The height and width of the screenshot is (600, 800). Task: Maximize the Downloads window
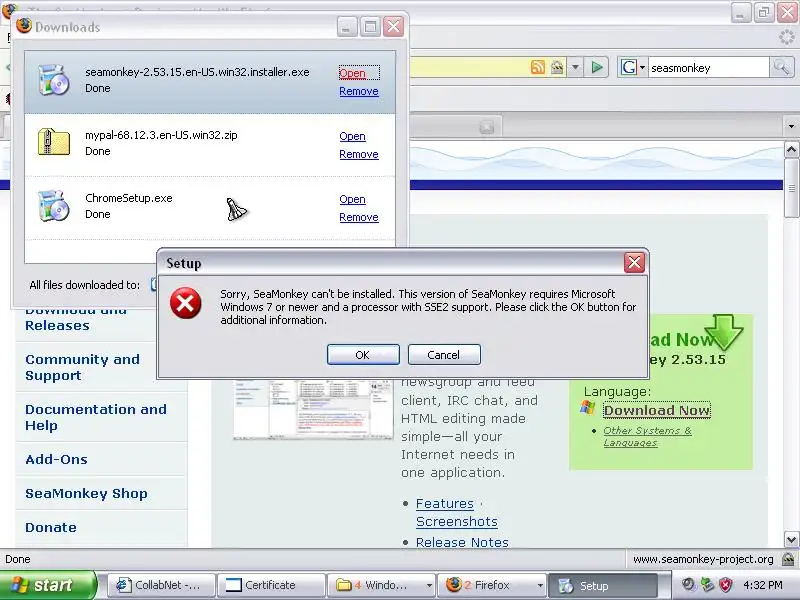(370, 27)
